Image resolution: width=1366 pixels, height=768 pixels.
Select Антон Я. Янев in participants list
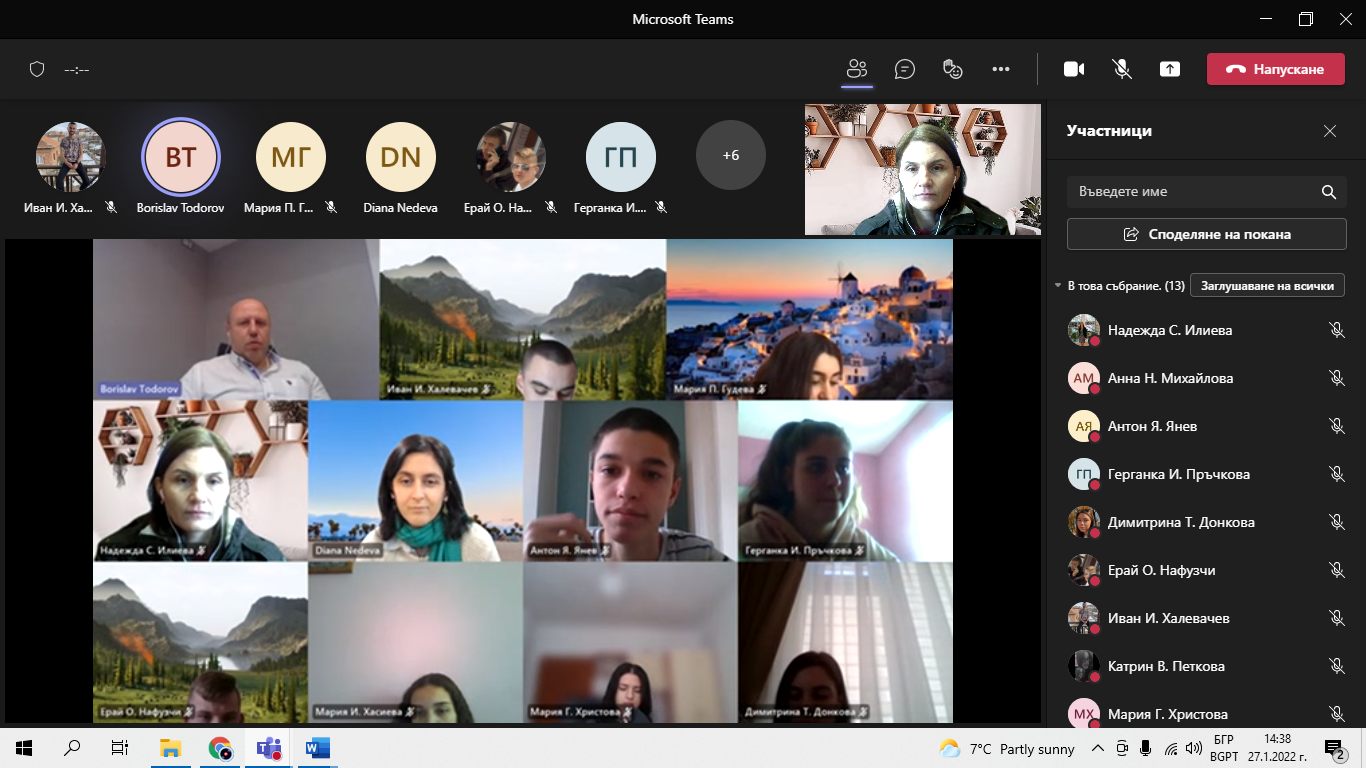coord(1152,426)
